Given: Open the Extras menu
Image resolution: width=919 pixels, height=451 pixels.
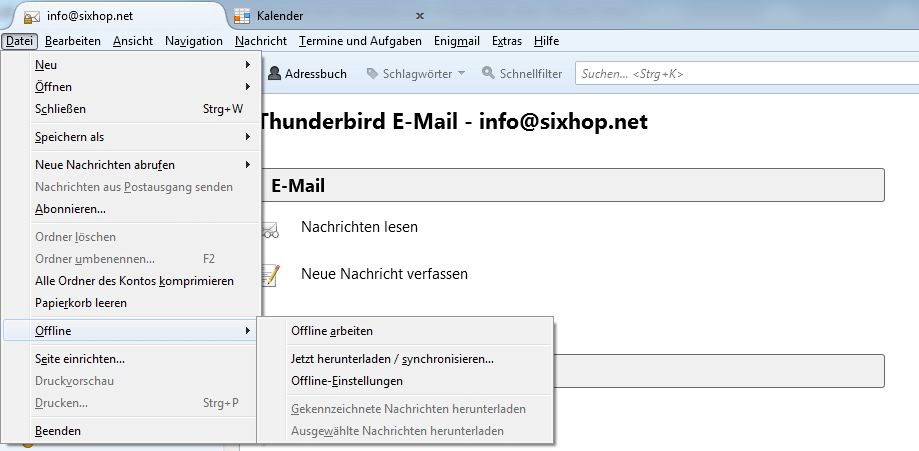Looking at the screenshot, I should [507, 41].
